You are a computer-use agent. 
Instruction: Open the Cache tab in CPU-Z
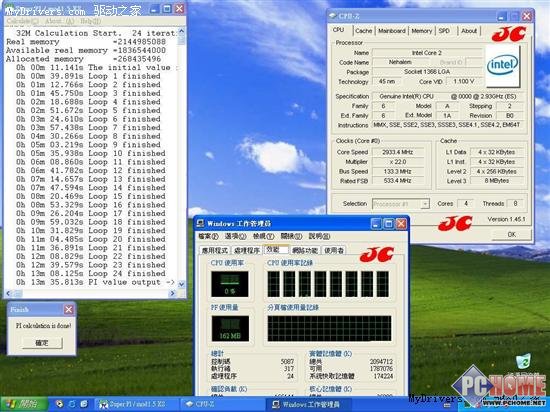click(363, 31)
